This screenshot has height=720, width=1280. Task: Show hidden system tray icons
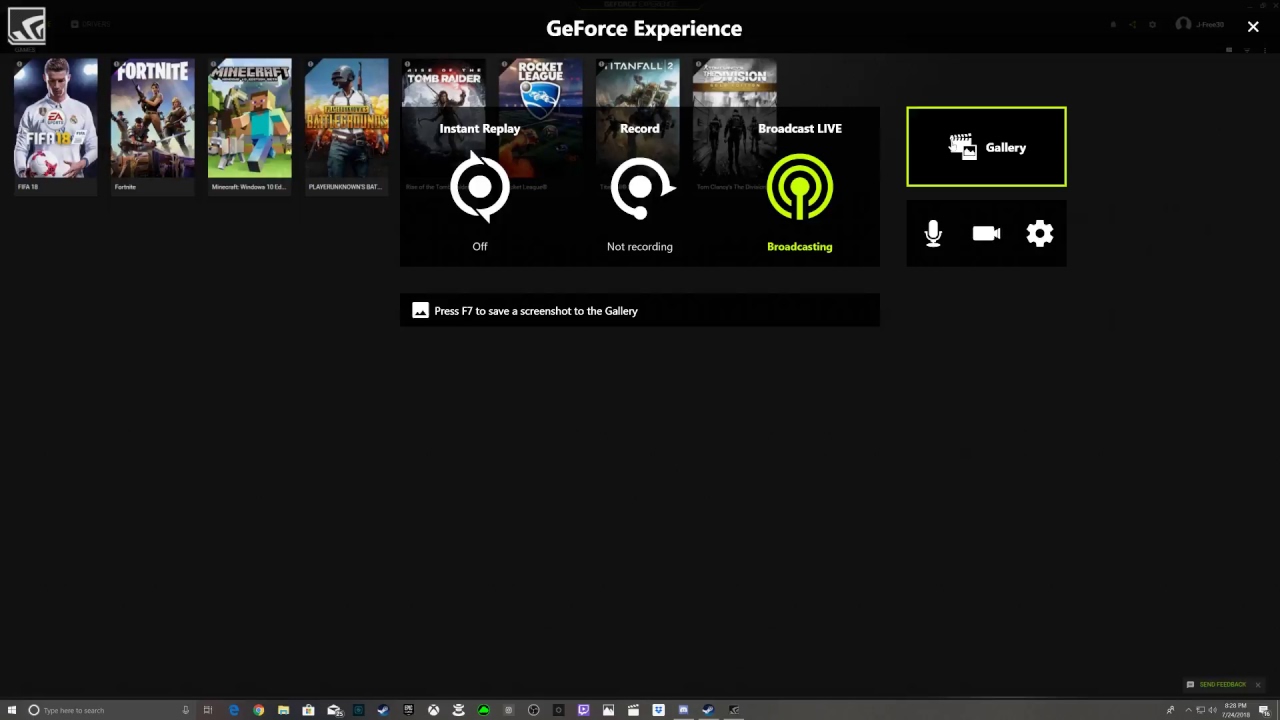[1188, 710]
